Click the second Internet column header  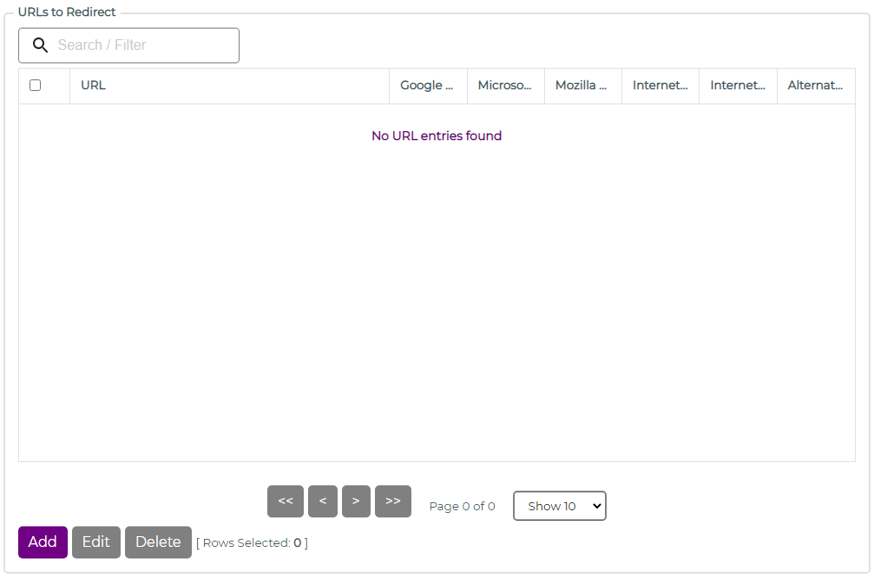[x=737, y=85]
